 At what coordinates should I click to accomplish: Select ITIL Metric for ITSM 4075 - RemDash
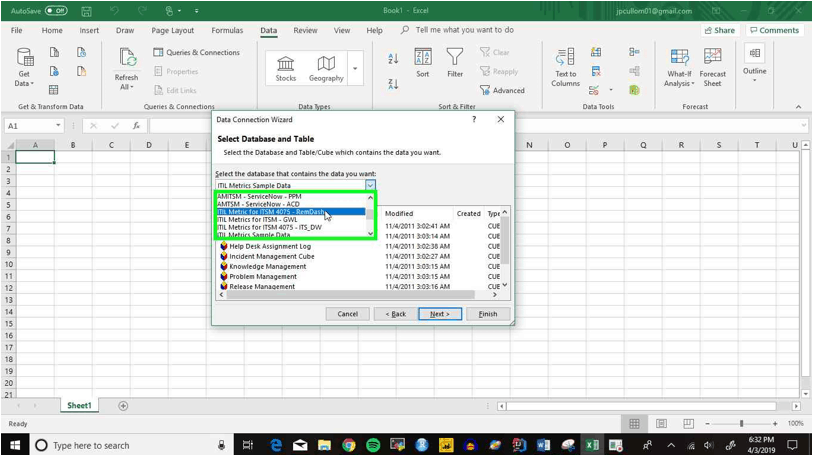coord(291,211)
